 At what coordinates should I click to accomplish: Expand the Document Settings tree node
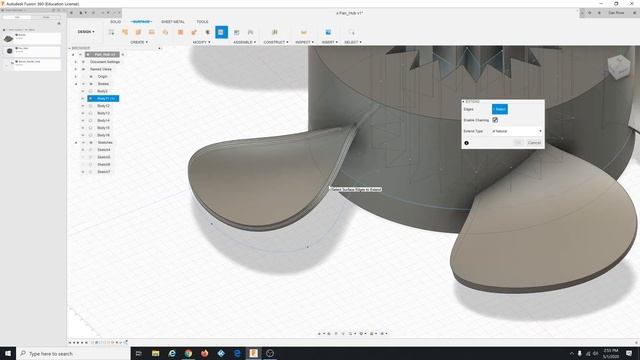[x=76, y=62]
